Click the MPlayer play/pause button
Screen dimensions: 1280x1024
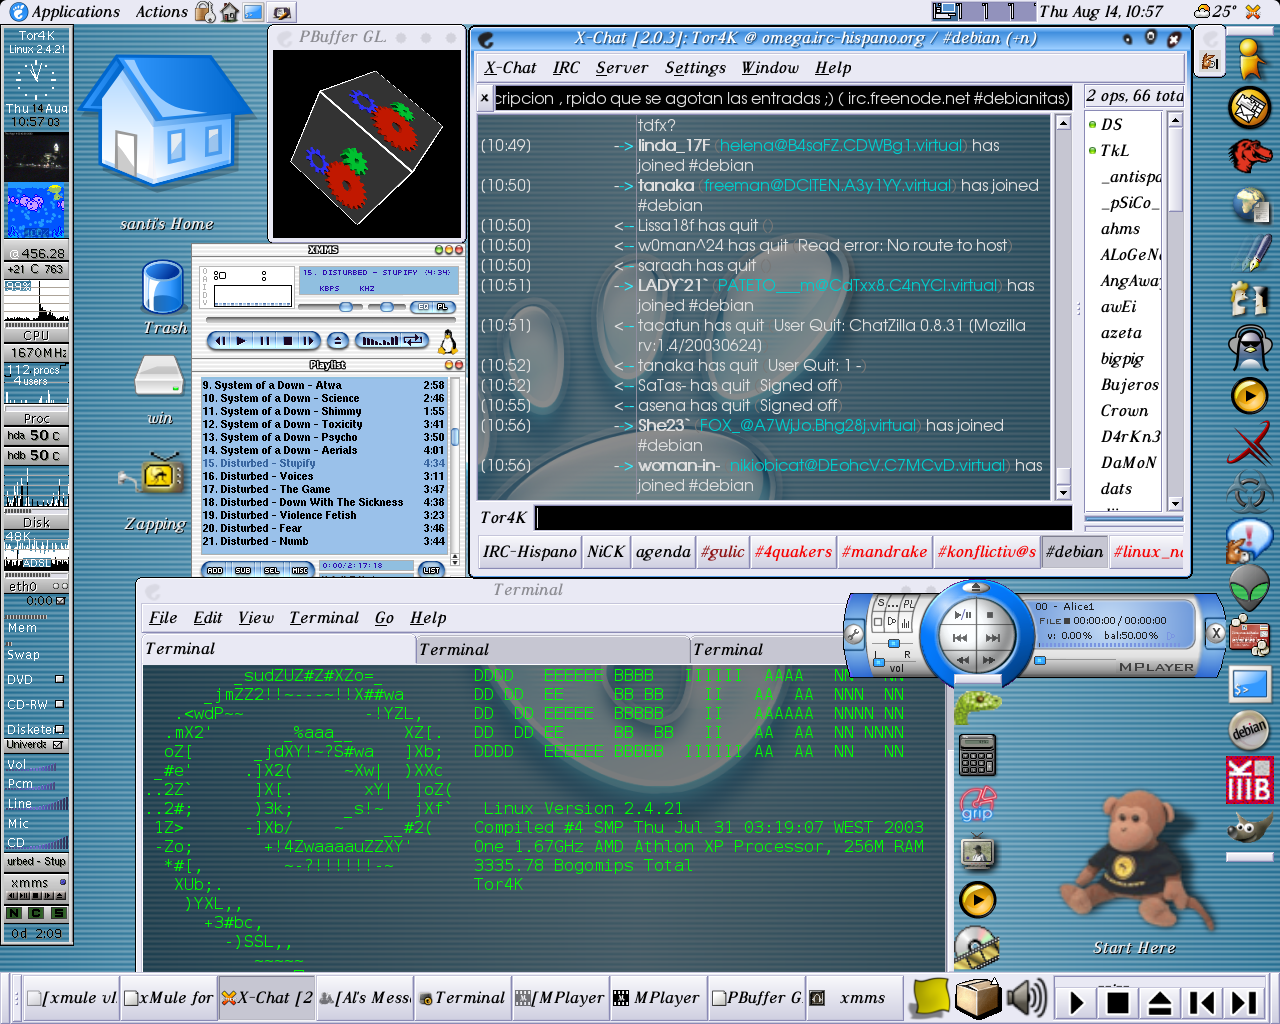pyautogui.click(x=963, y=614)
